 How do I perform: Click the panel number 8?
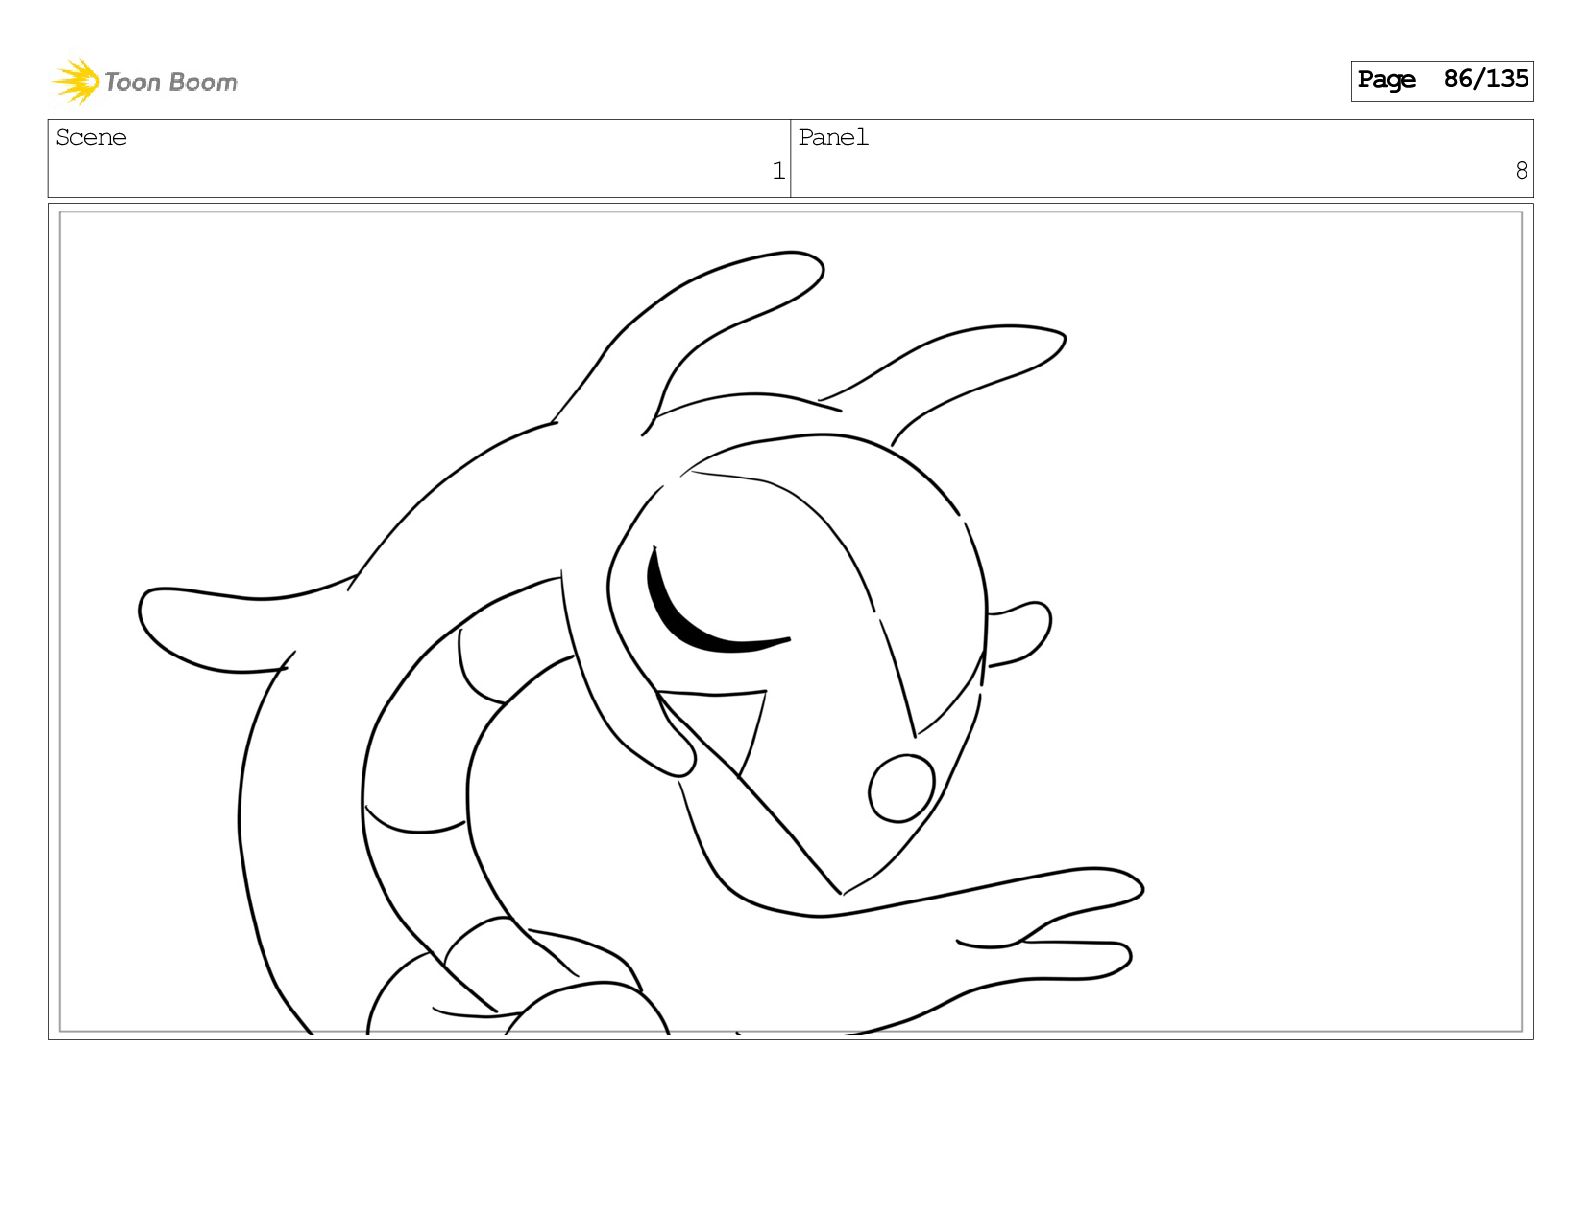pos(1521,171)
